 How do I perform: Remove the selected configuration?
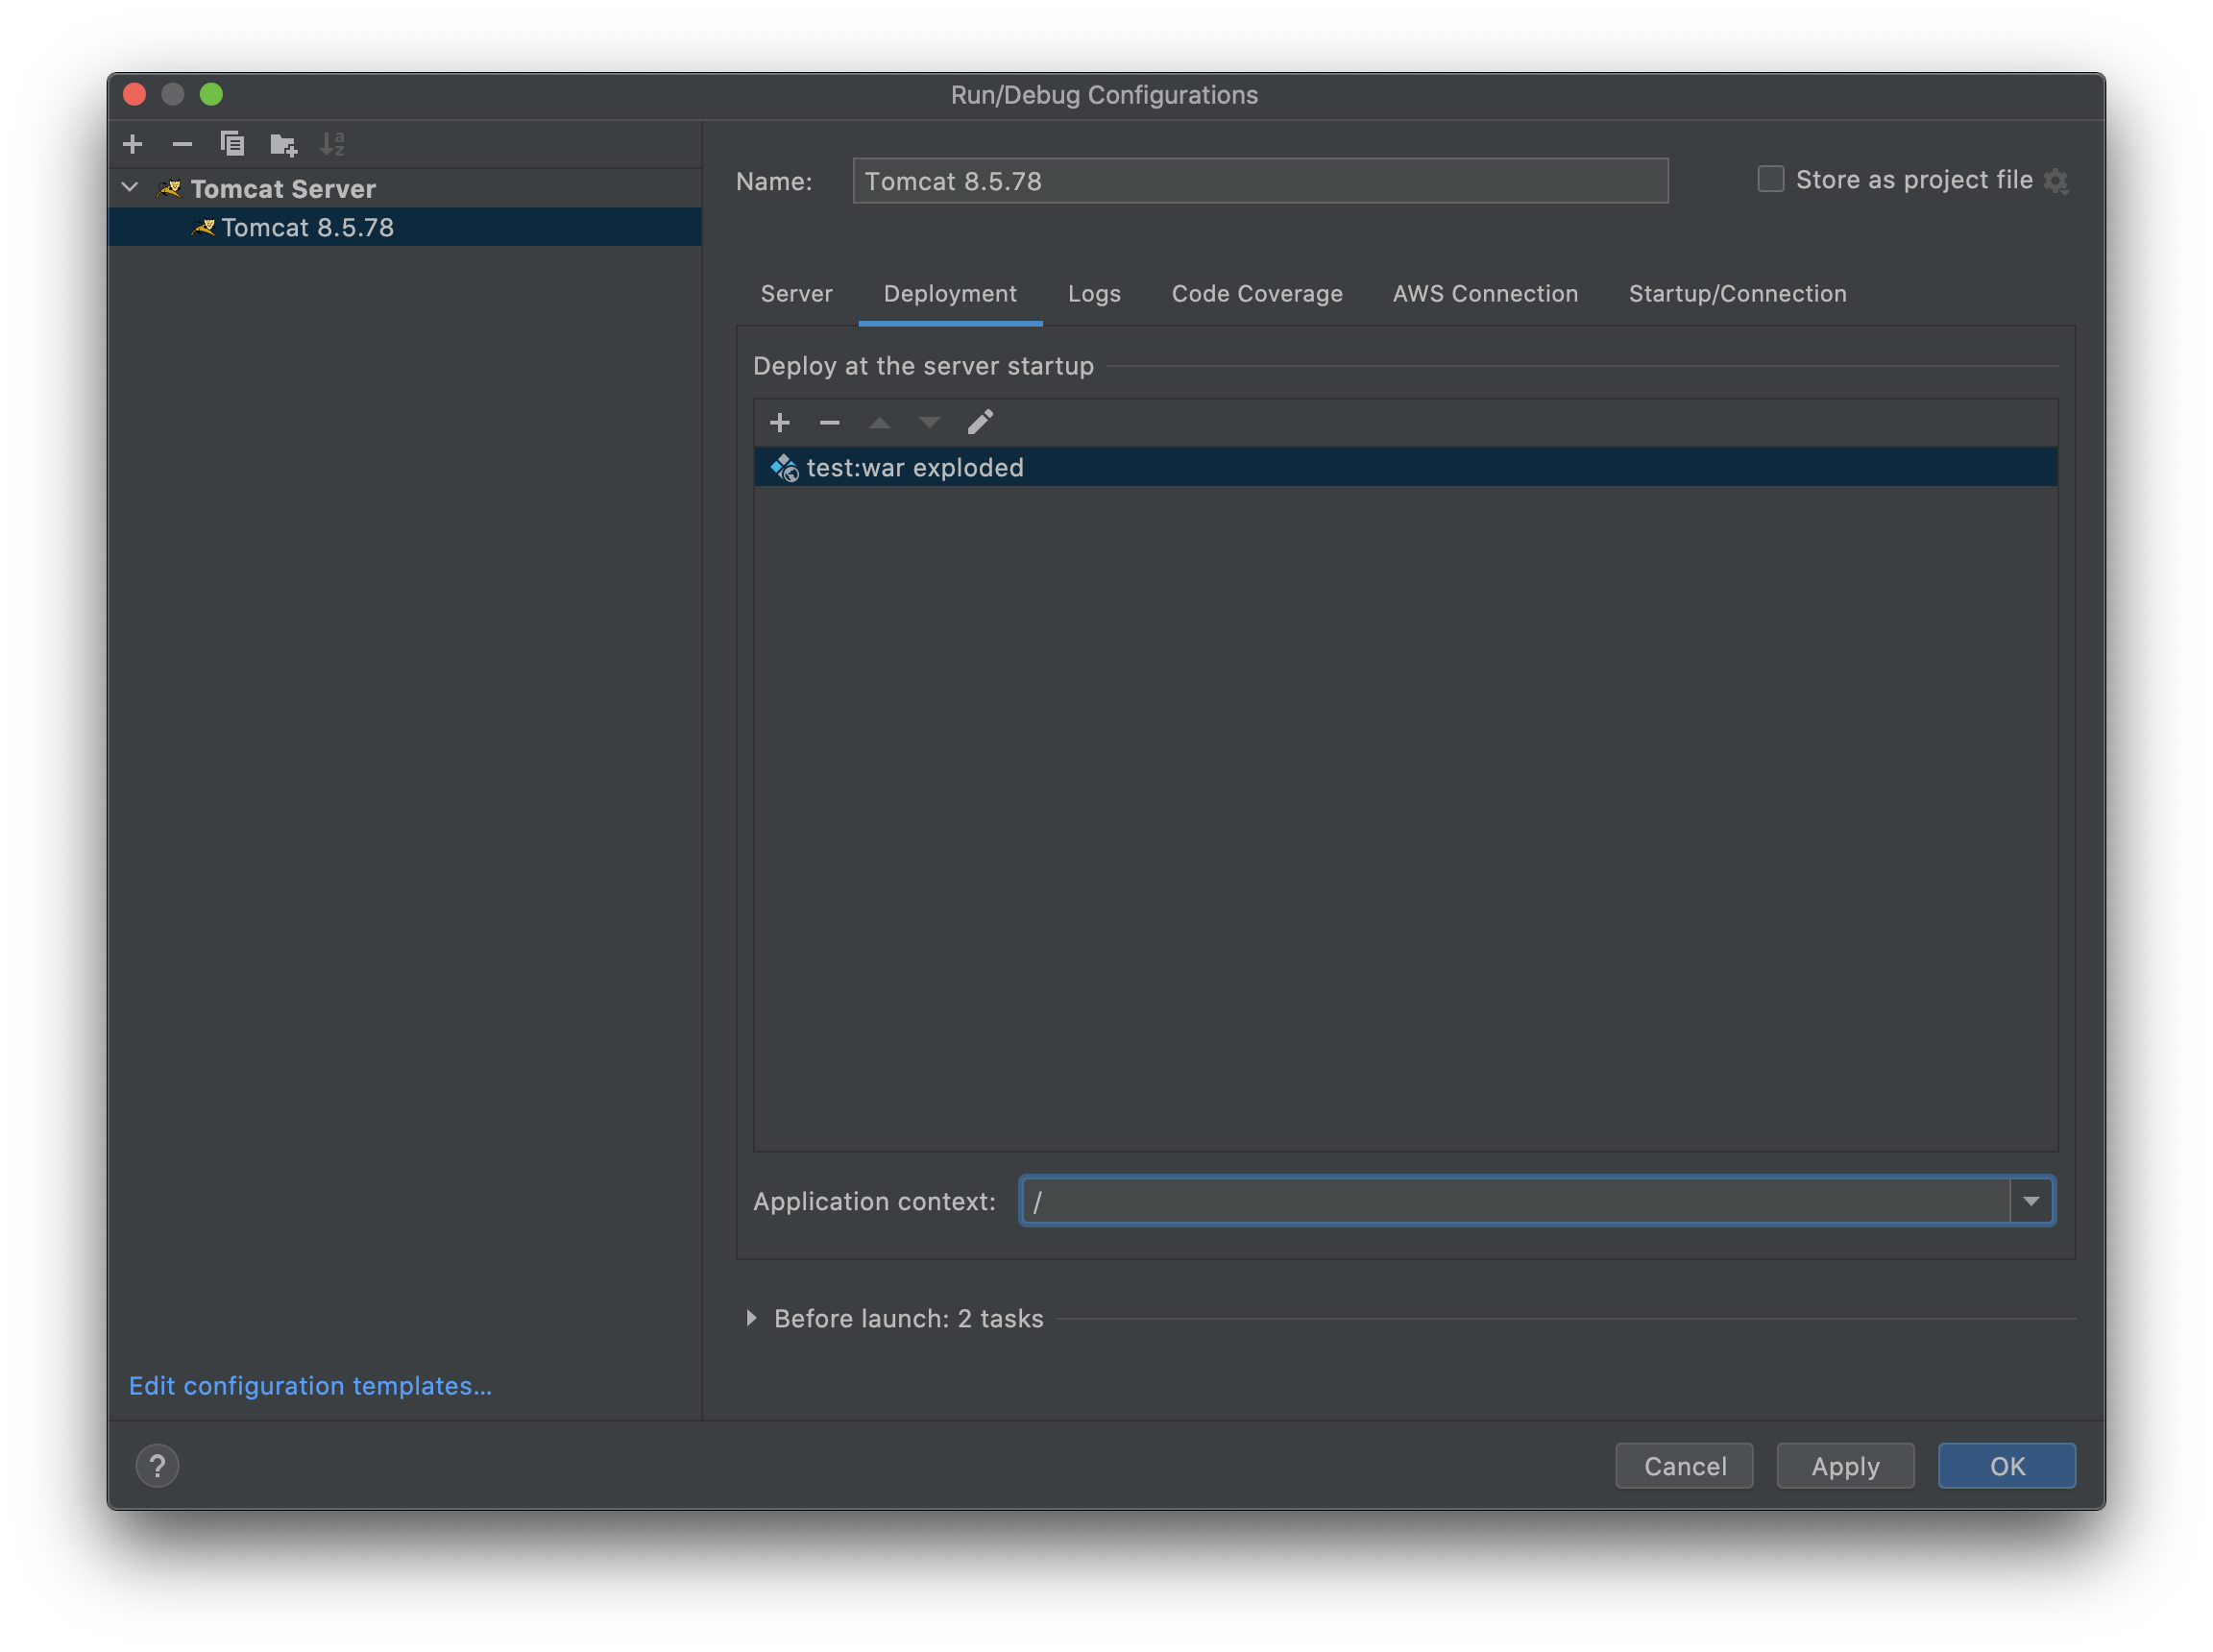tap(182, 144)
